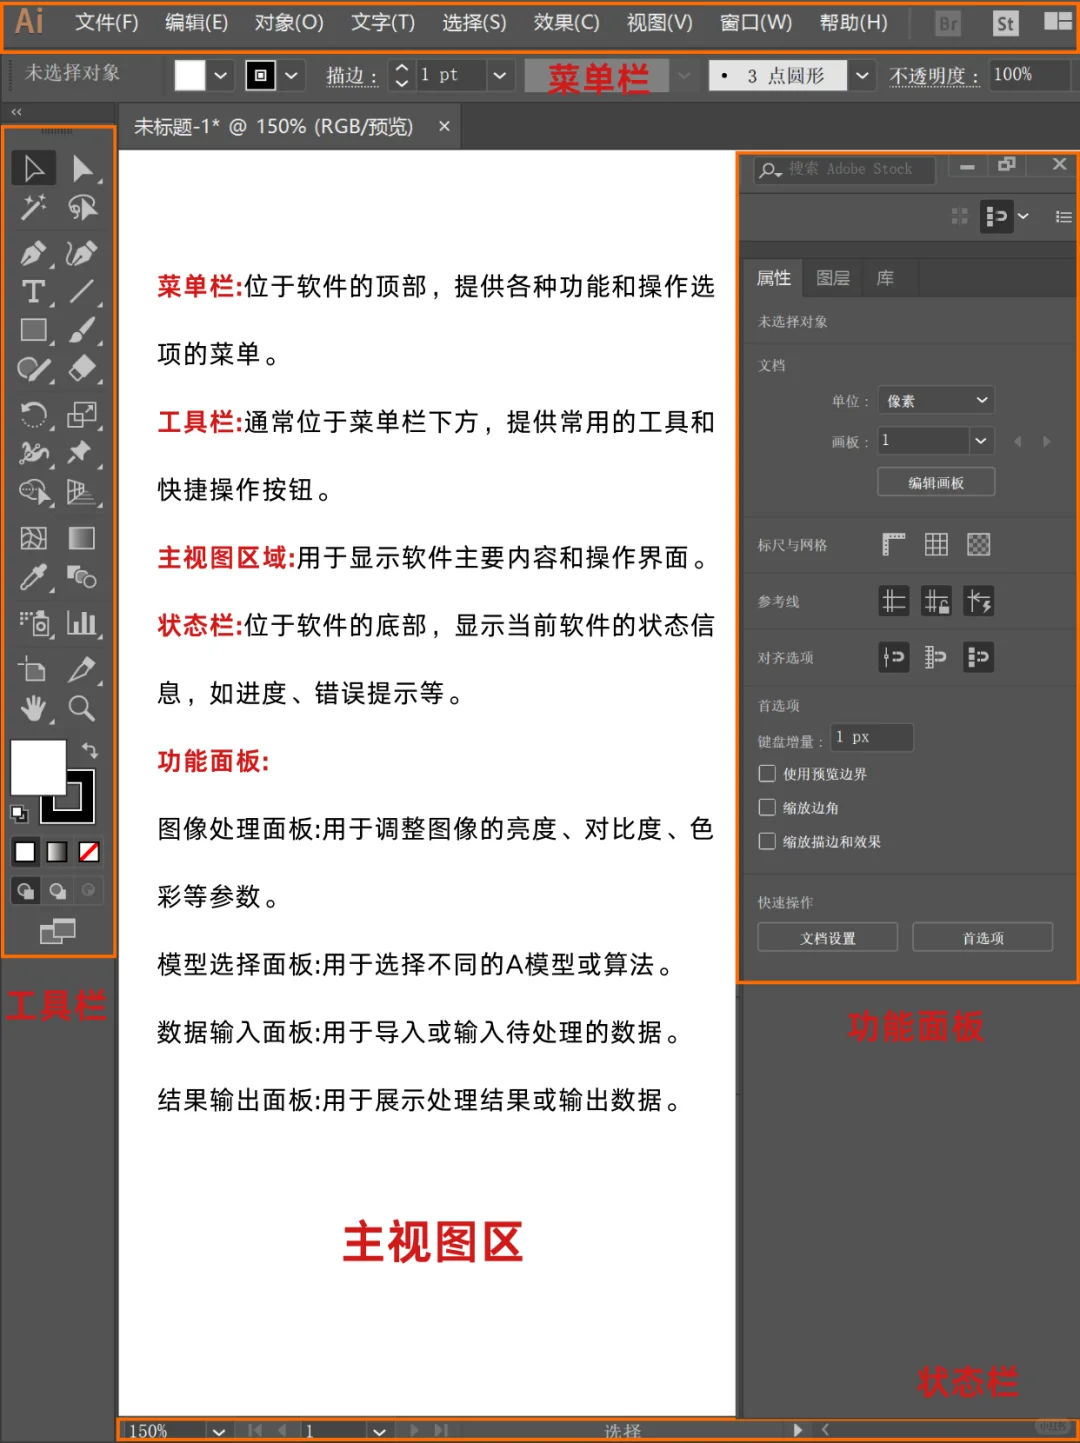
Task: Select the Slice tool
Action: [82, 669]
